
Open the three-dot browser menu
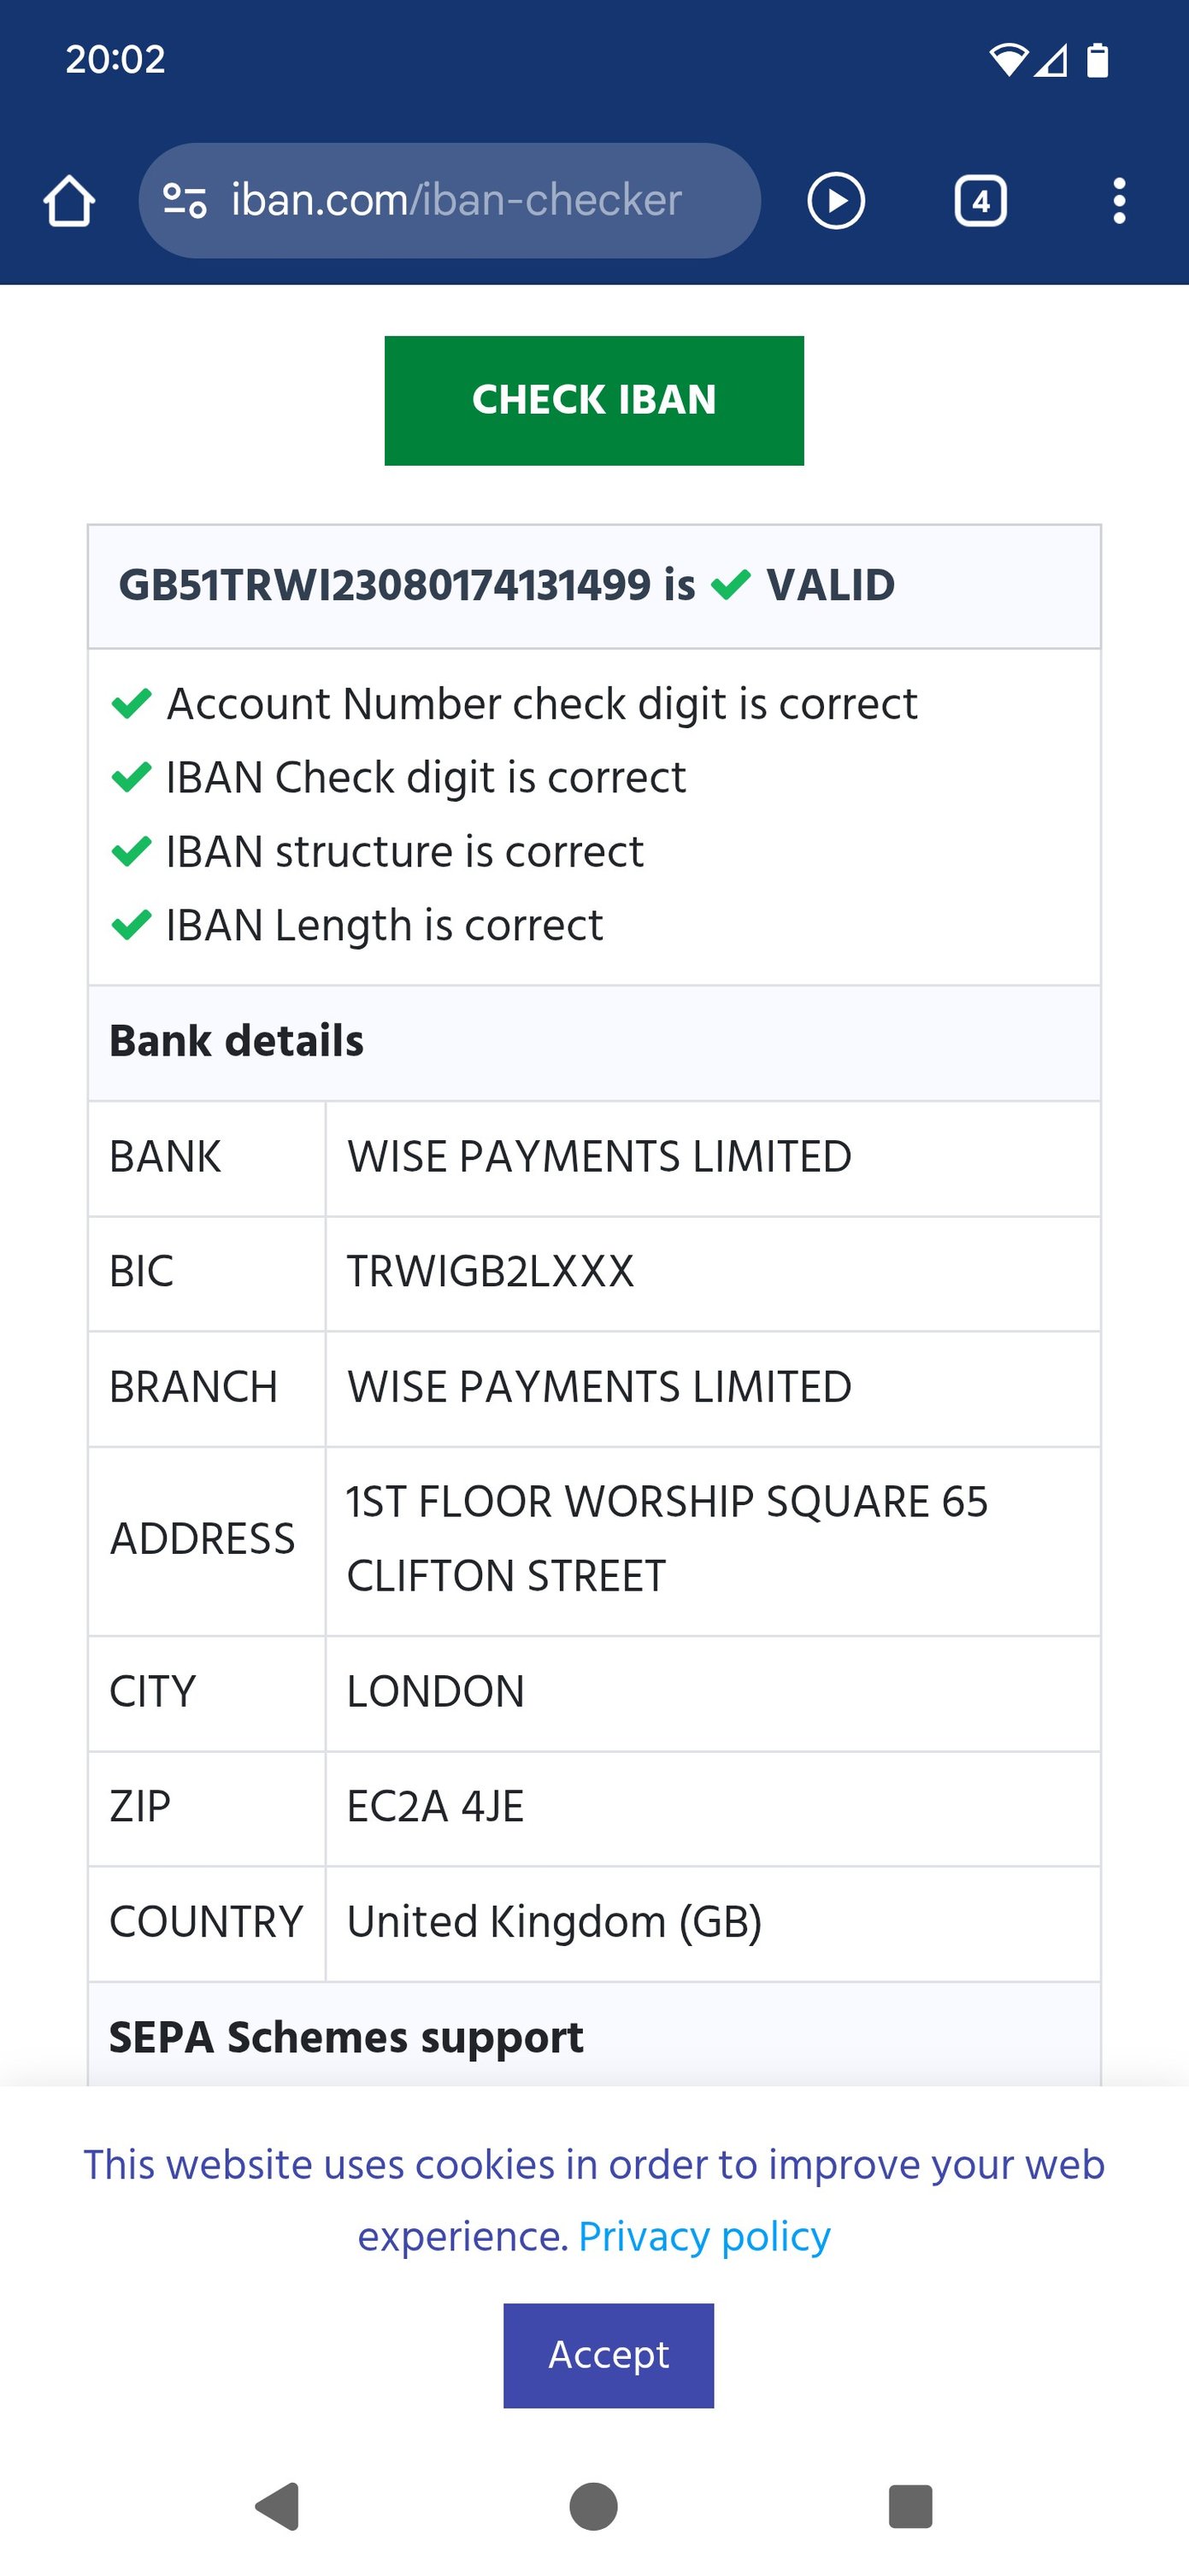pos(1119,201)
